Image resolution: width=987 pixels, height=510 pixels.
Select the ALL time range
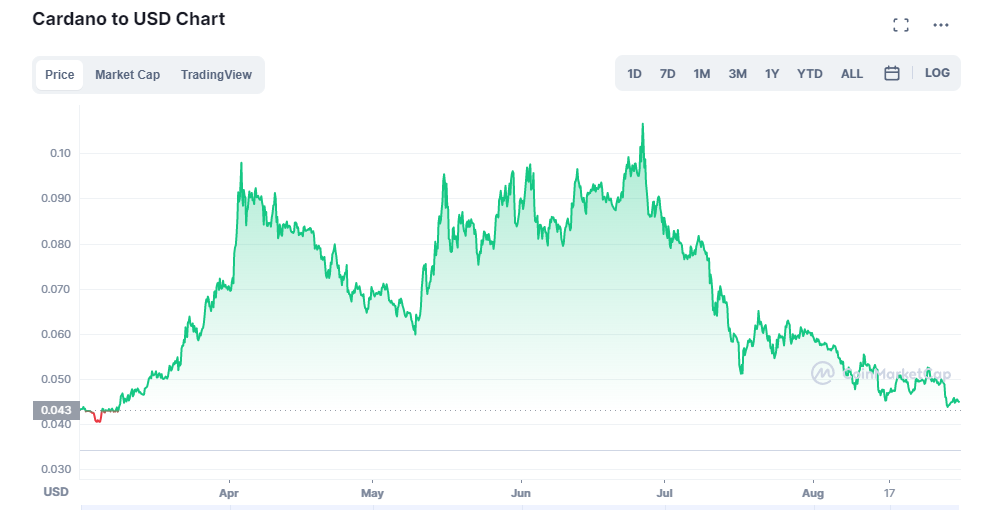coord(852,74)
